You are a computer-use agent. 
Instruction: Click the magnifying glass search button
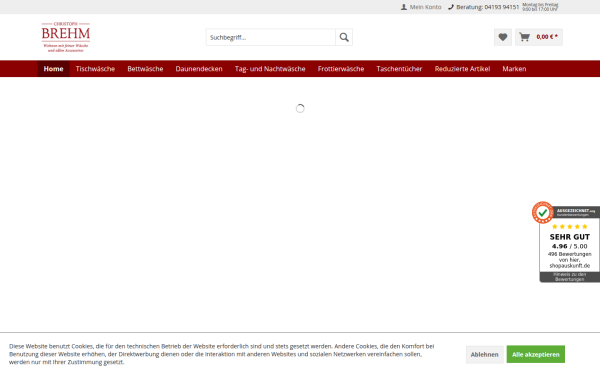(x=344, y=37)
